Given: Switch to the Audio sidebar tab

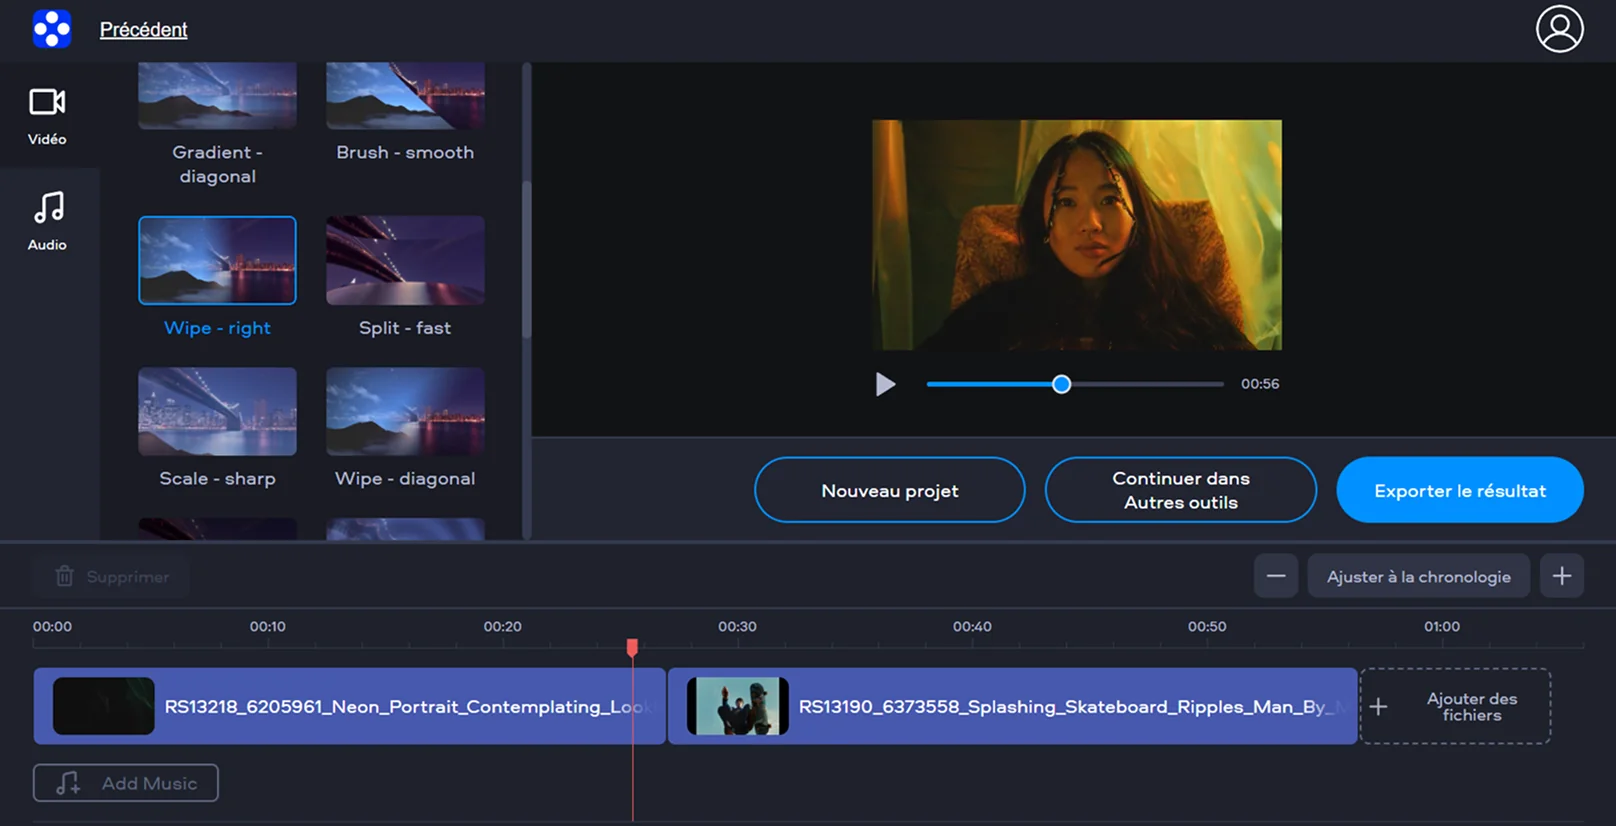Looking at the screenshot, I should (47, 221).
